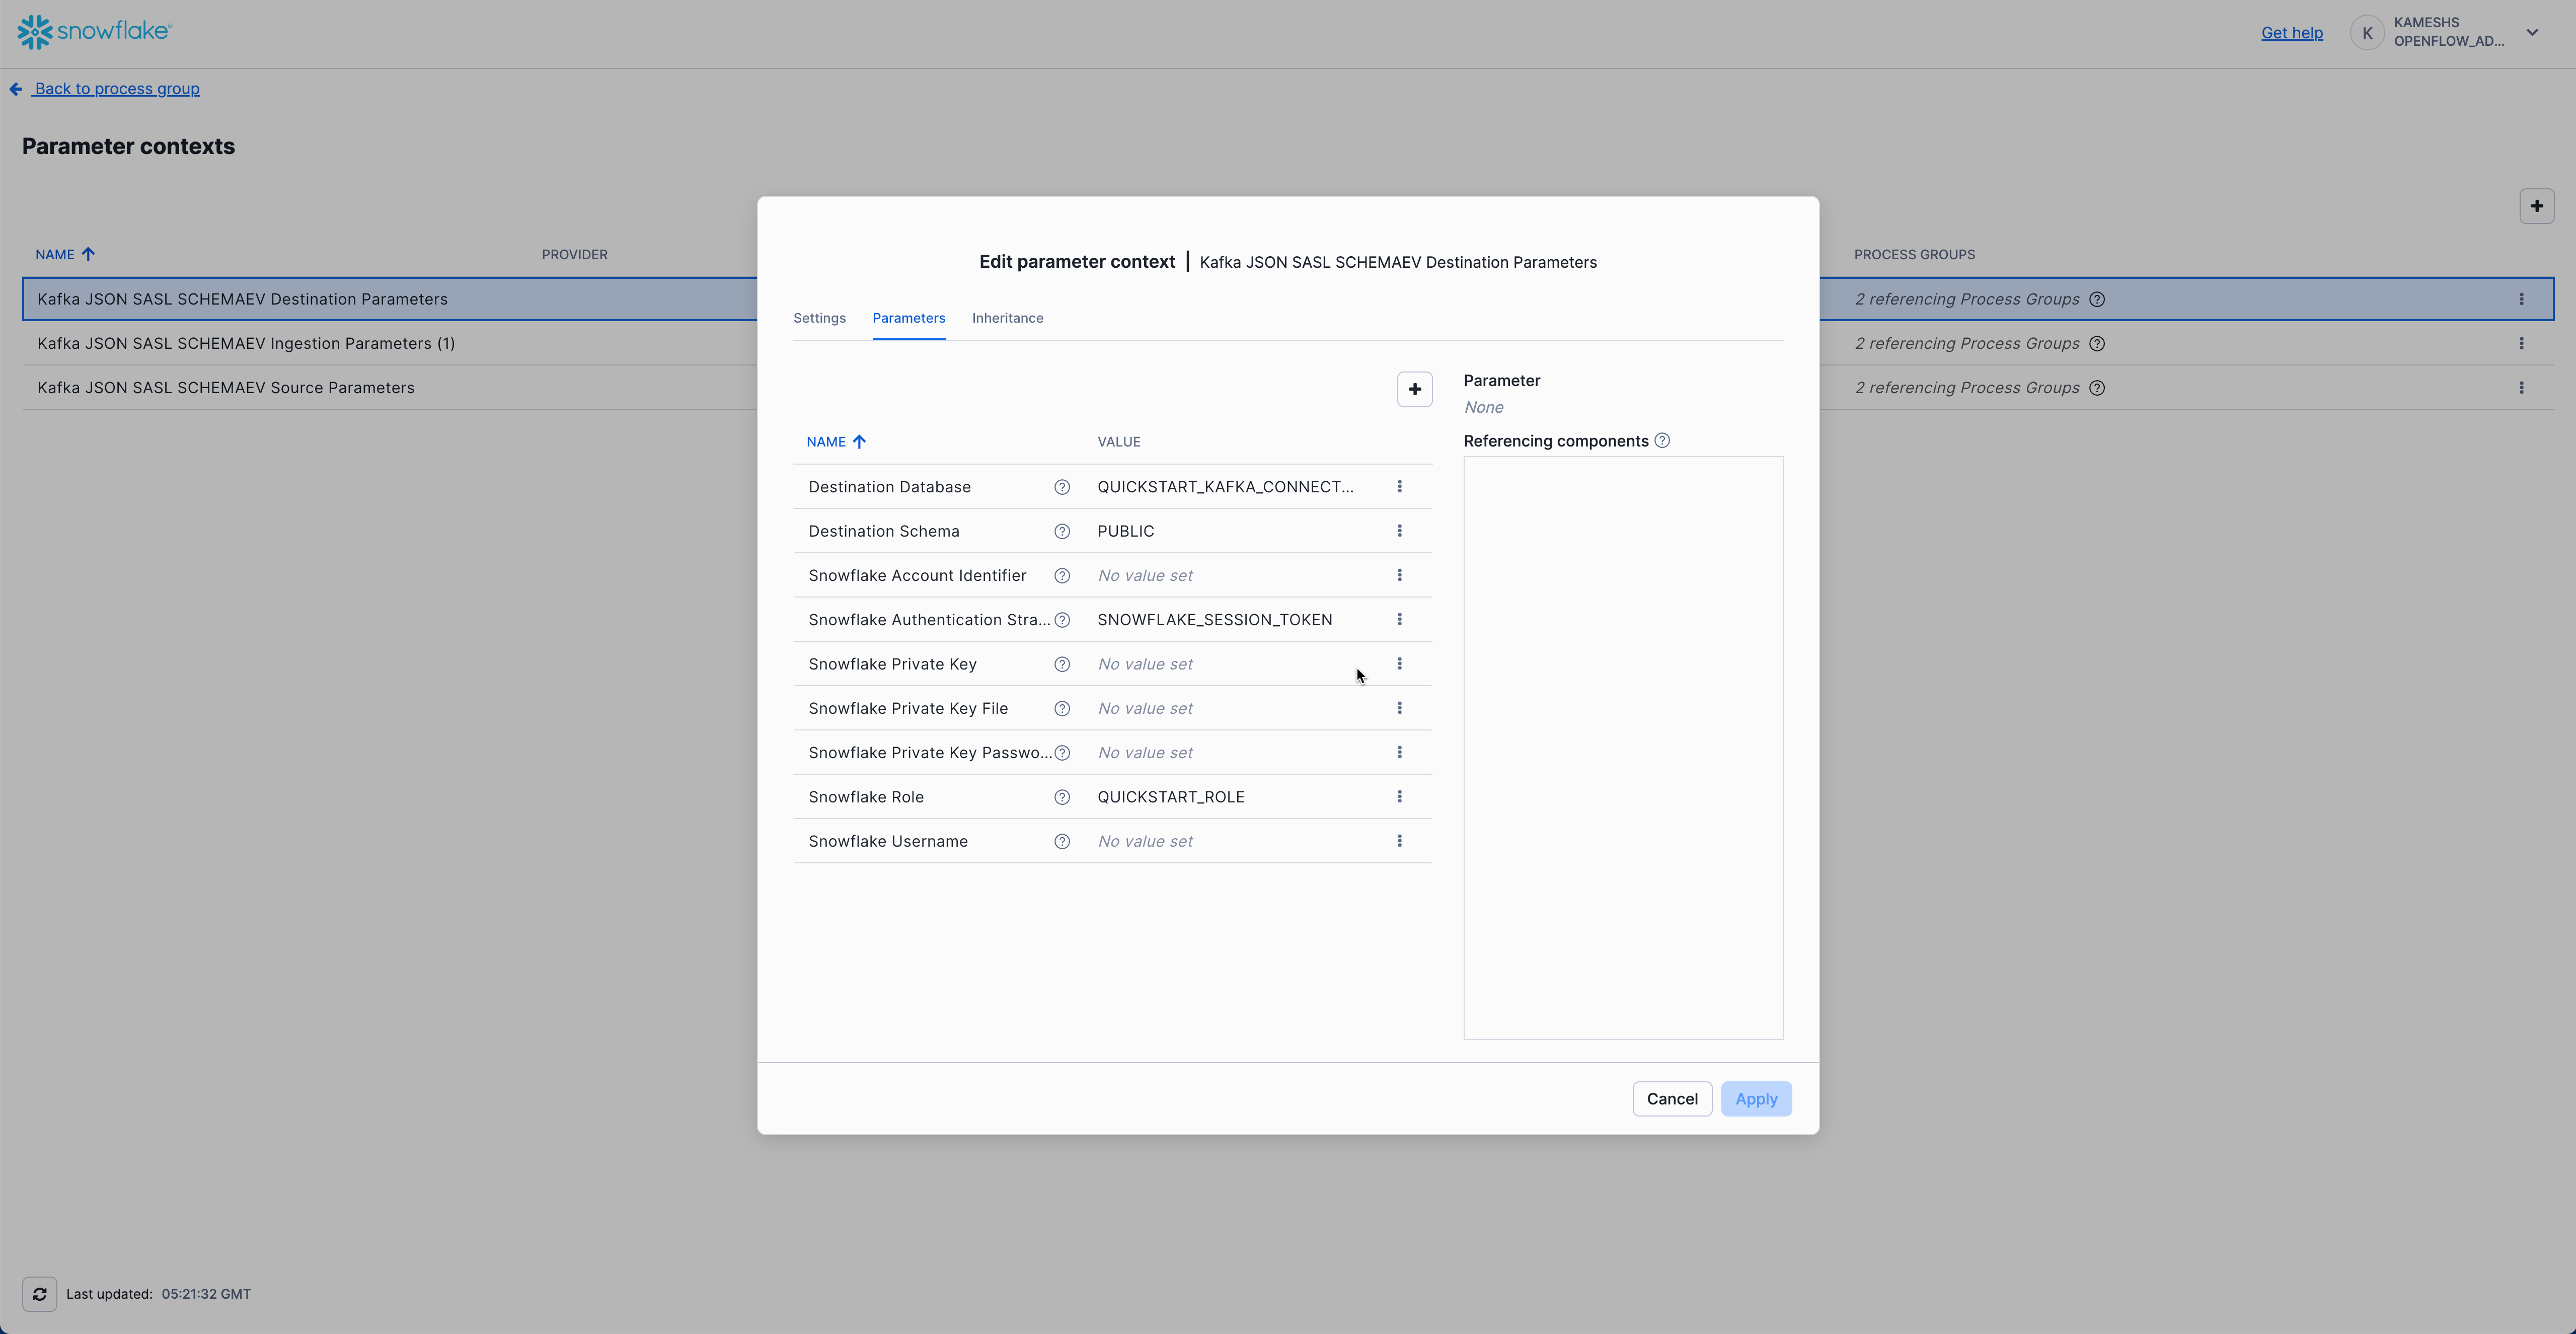The height and width of the screenshot is (1334, 2576).
Task: Click the Apply button
Action: (x=1756, y=1098)
